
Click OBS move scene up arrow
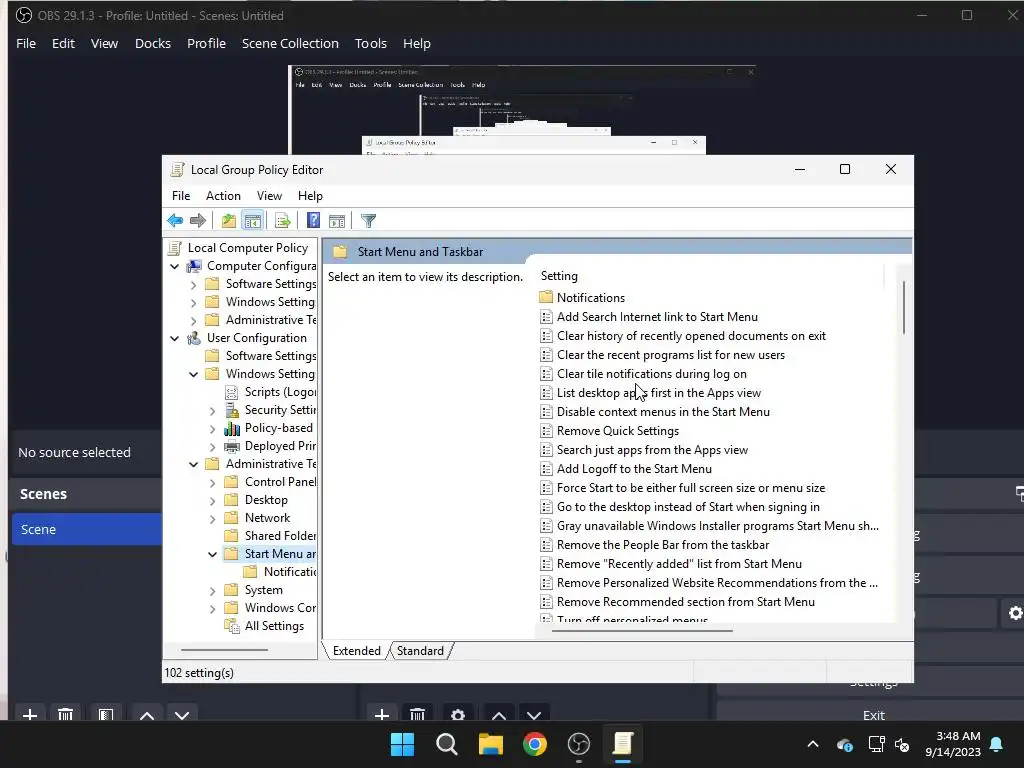[147, 716]
